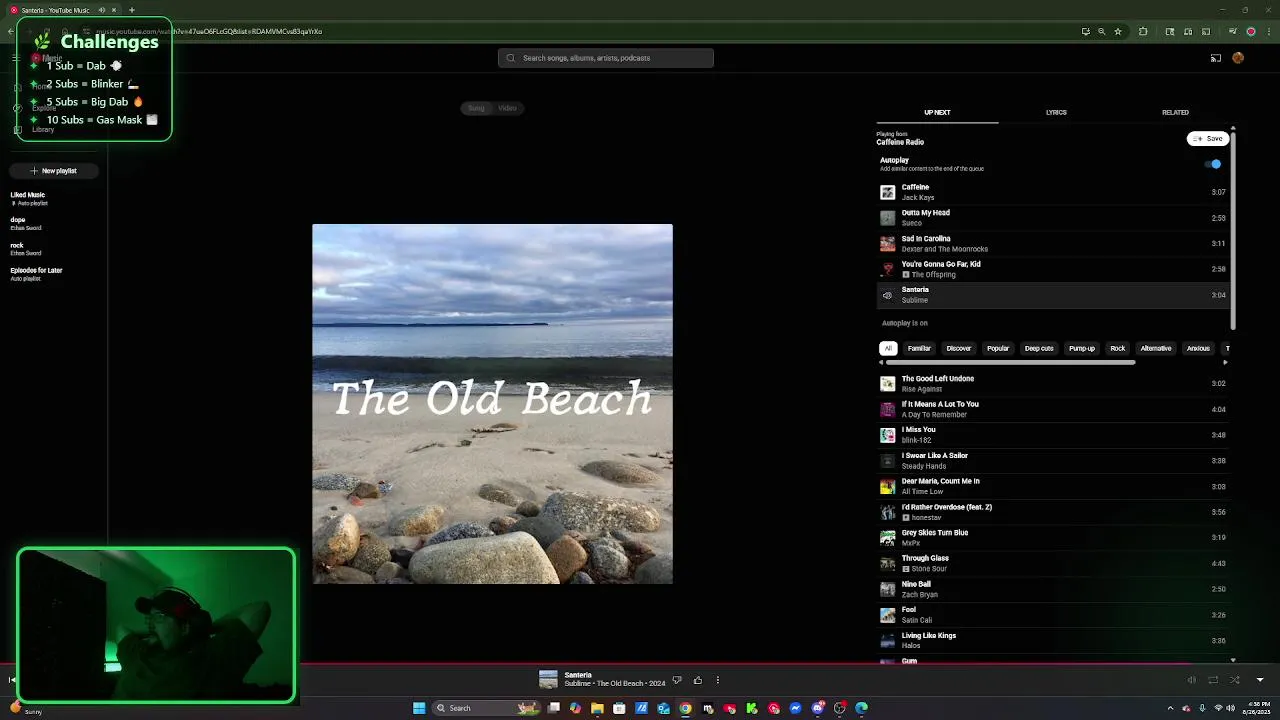This screenshot has width=1280, height=720.
Task: Click The Old Beach album artwork
Action: pyautogui.click(x=492, y=404)
